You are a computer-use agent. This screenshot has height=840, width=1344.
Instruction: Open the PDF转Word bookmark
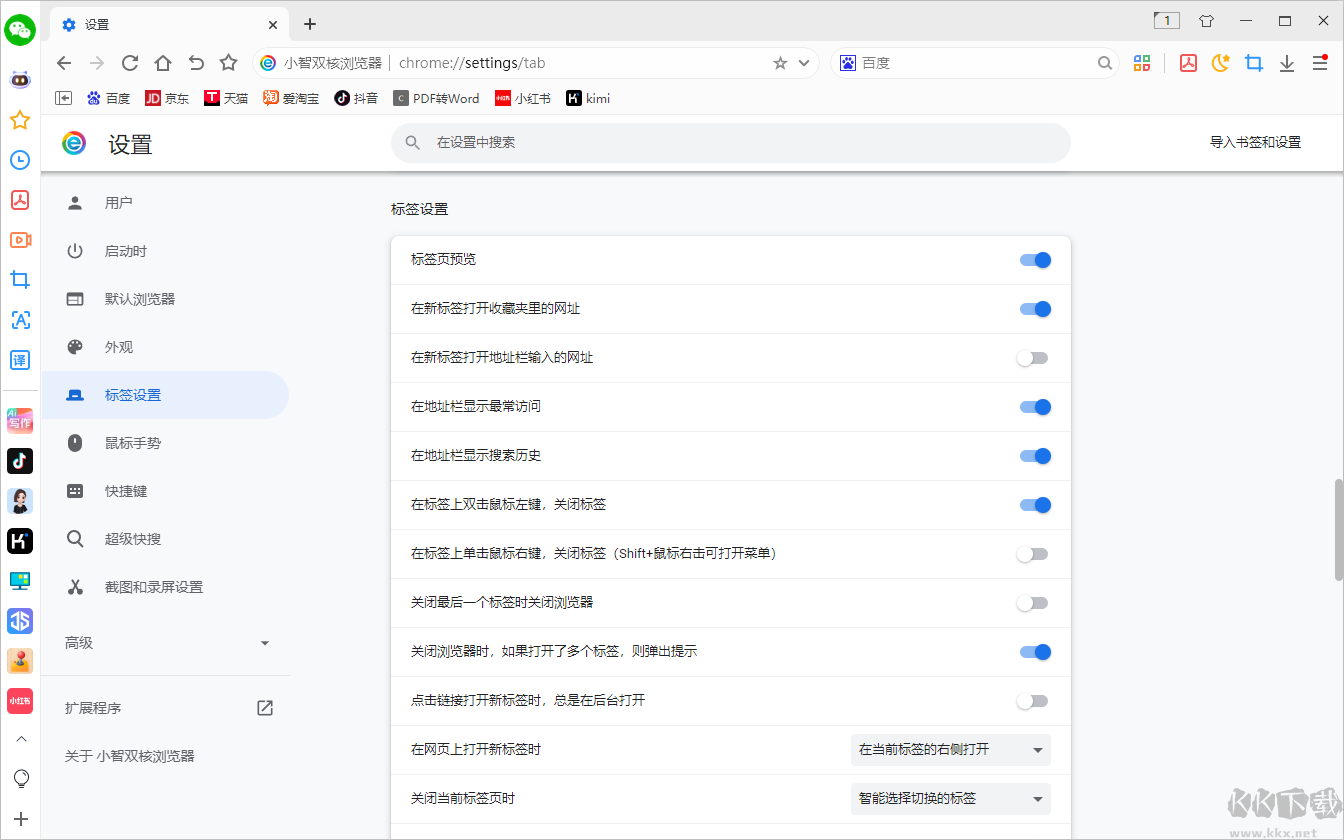tap(436, 98)
